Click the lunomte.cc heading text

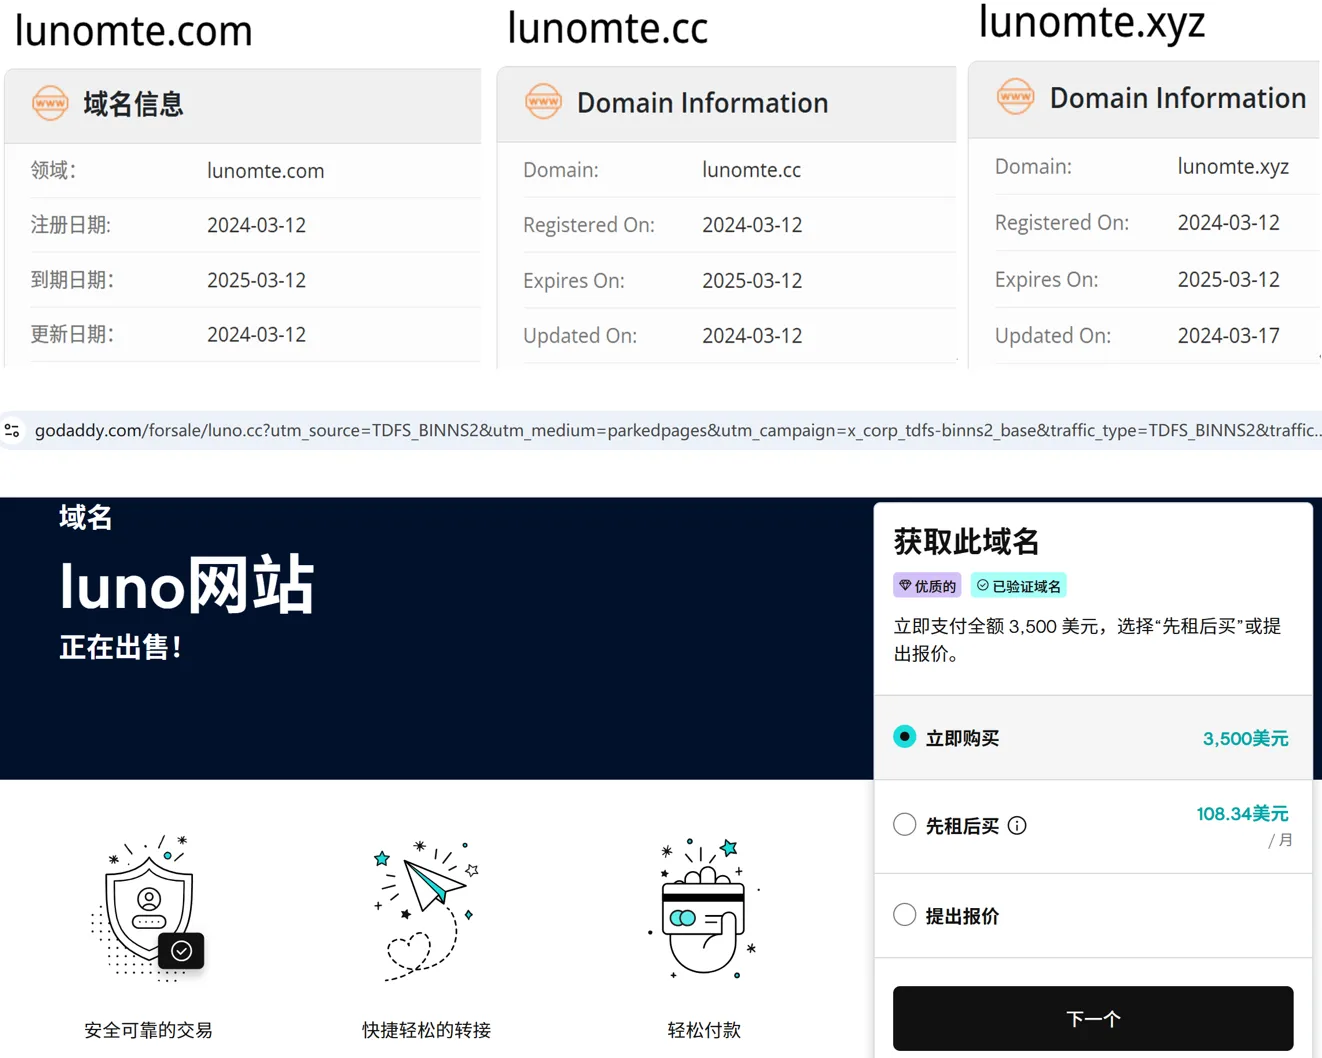(608, 27)
